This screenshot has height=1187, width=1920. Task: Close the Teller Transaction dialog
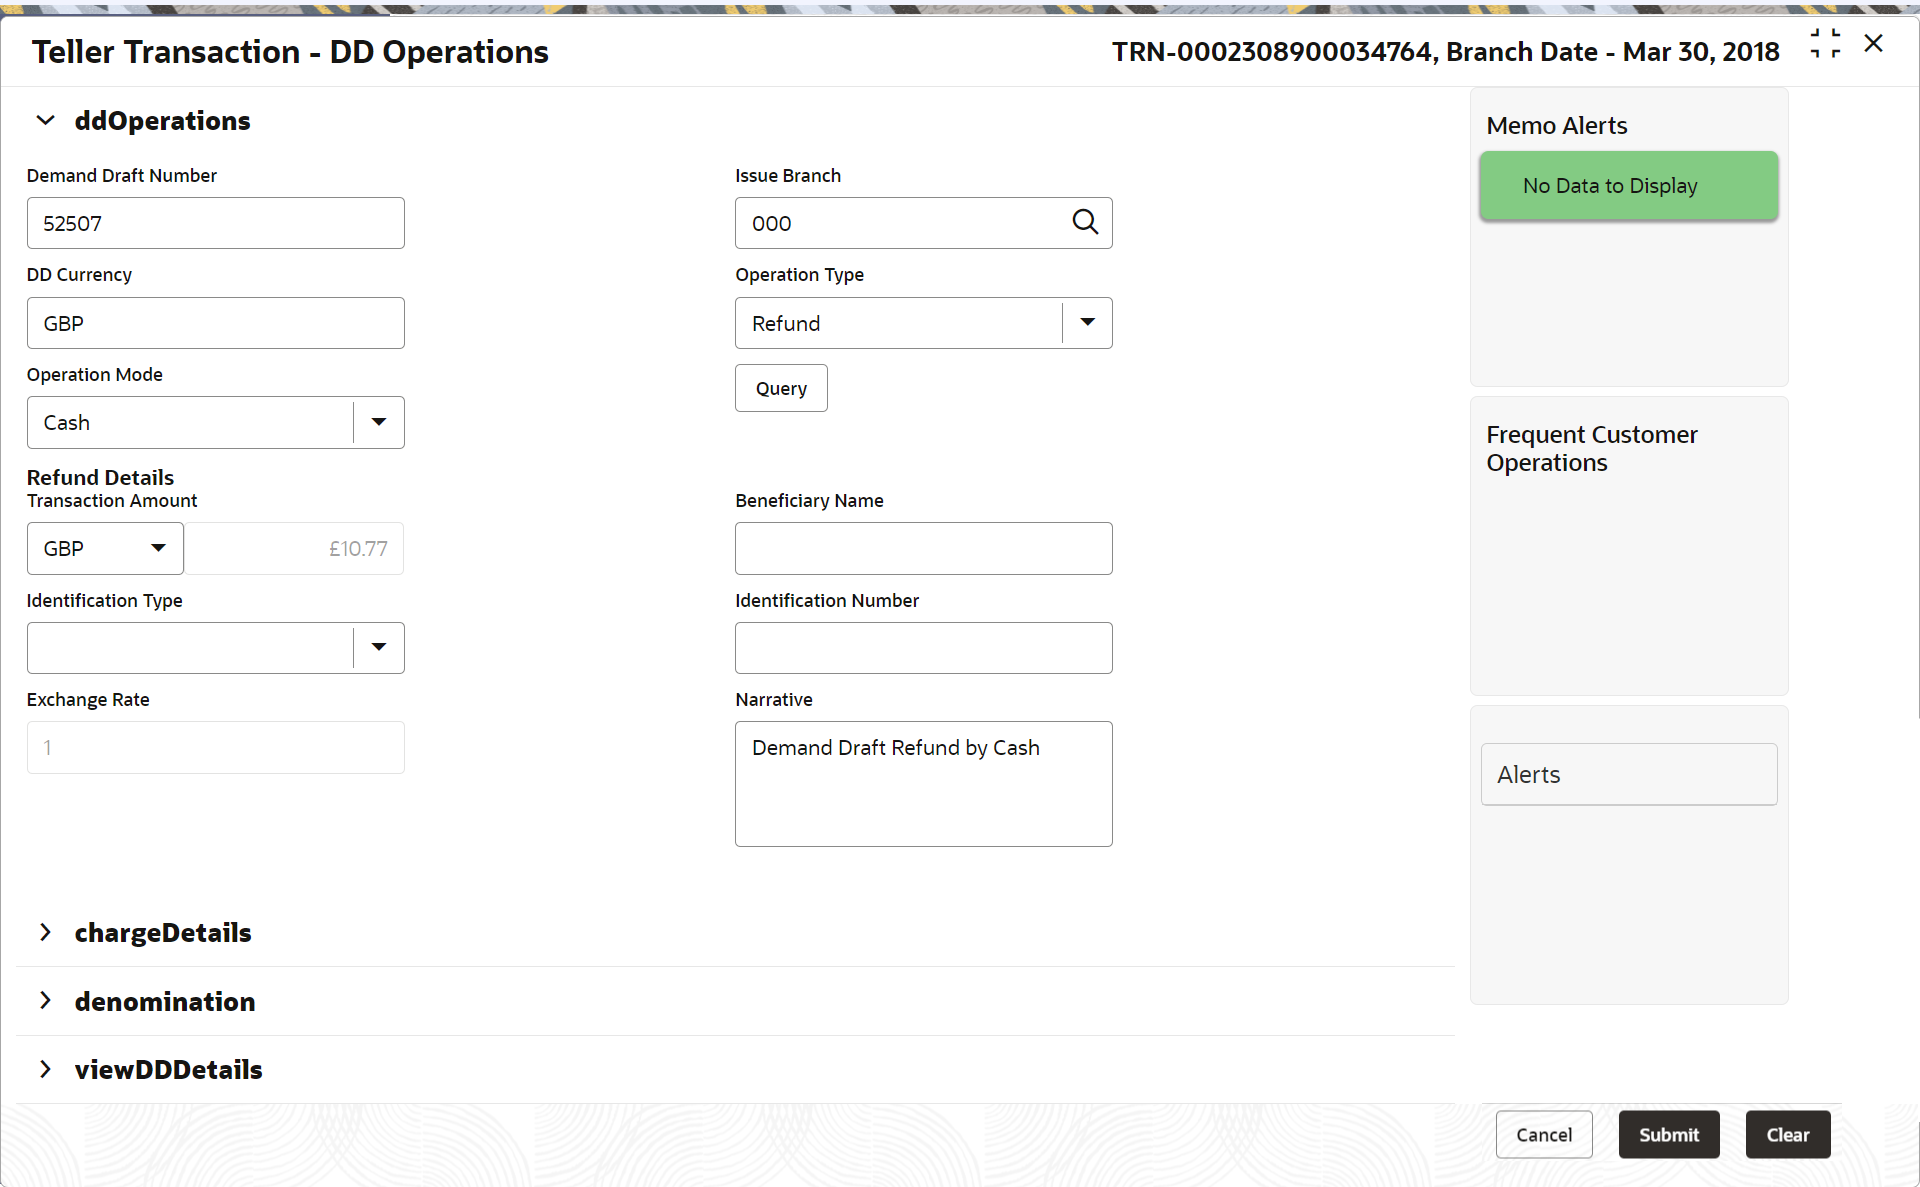[1873, 44]
